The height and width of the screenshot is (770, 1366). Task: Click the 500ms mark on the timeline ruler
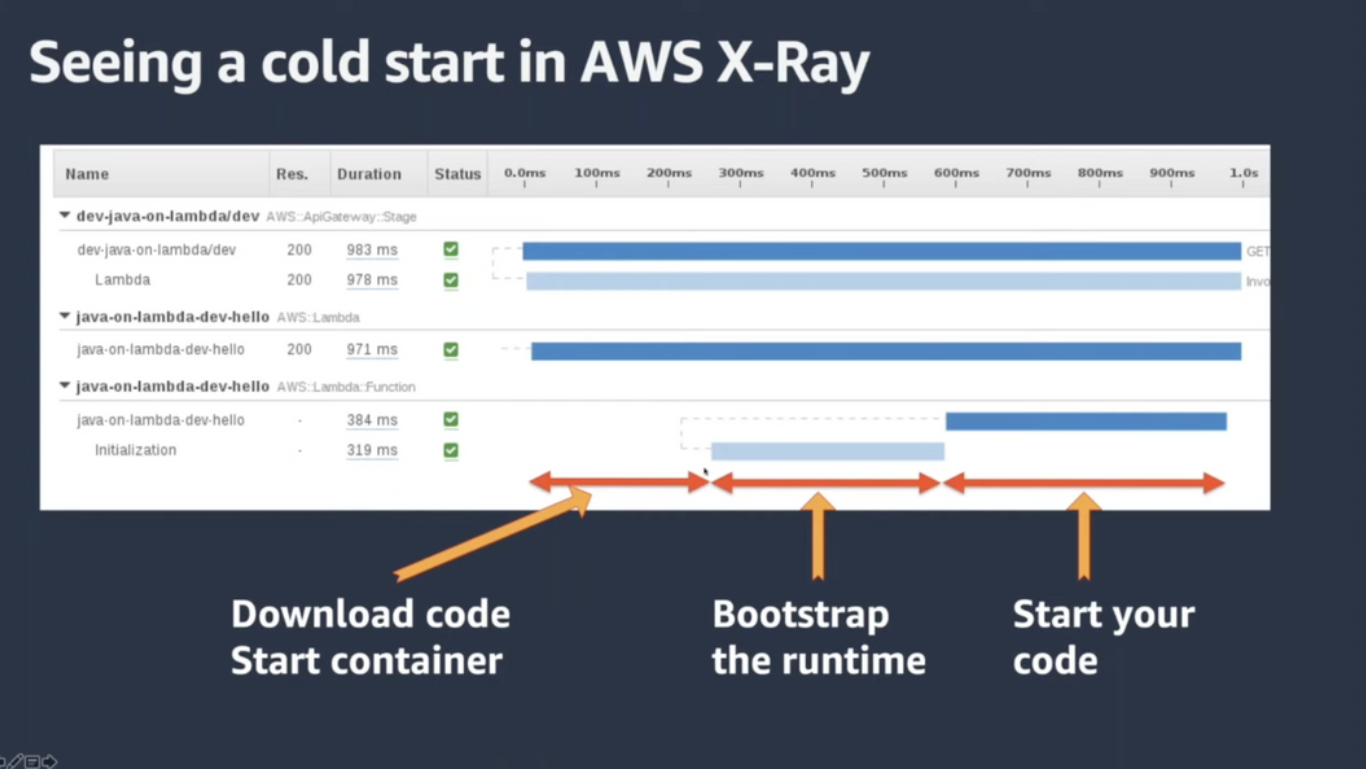885,174
